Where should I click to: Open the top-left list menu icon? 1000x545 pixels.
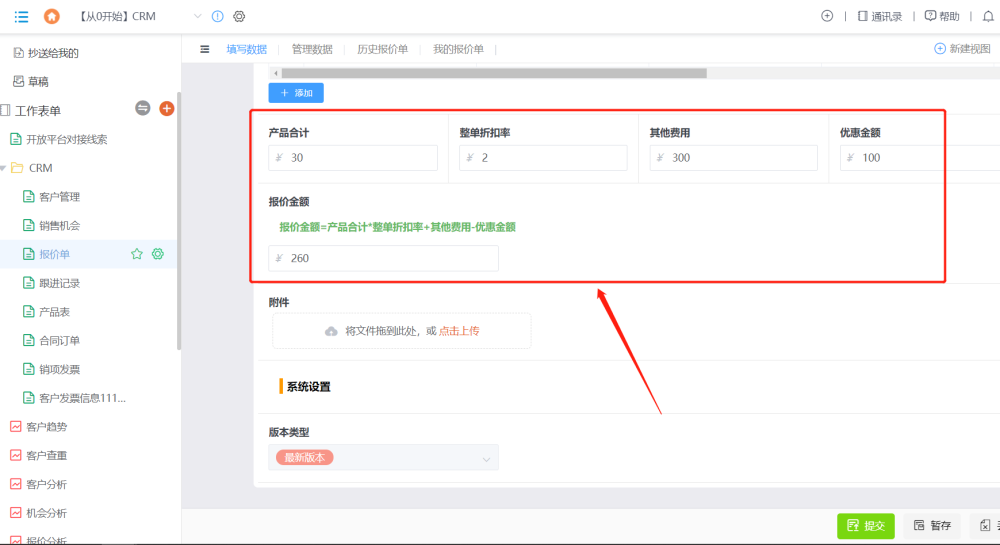click(x=21, y=17)
